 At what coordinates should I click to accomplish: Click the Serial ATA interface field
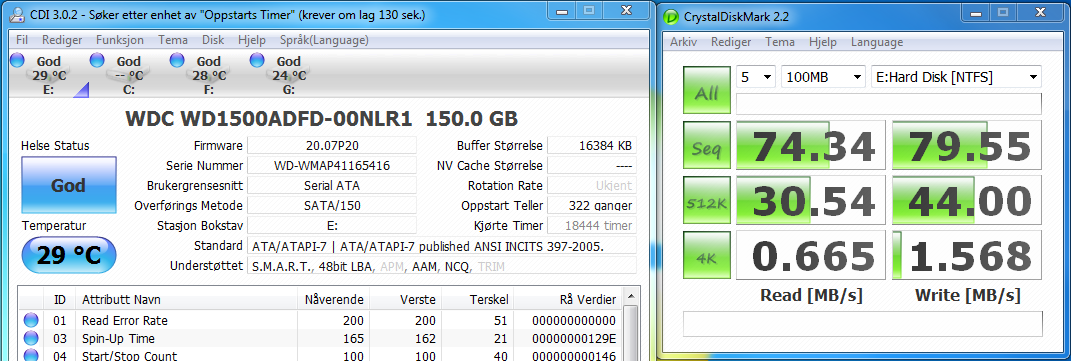point(331,186)
